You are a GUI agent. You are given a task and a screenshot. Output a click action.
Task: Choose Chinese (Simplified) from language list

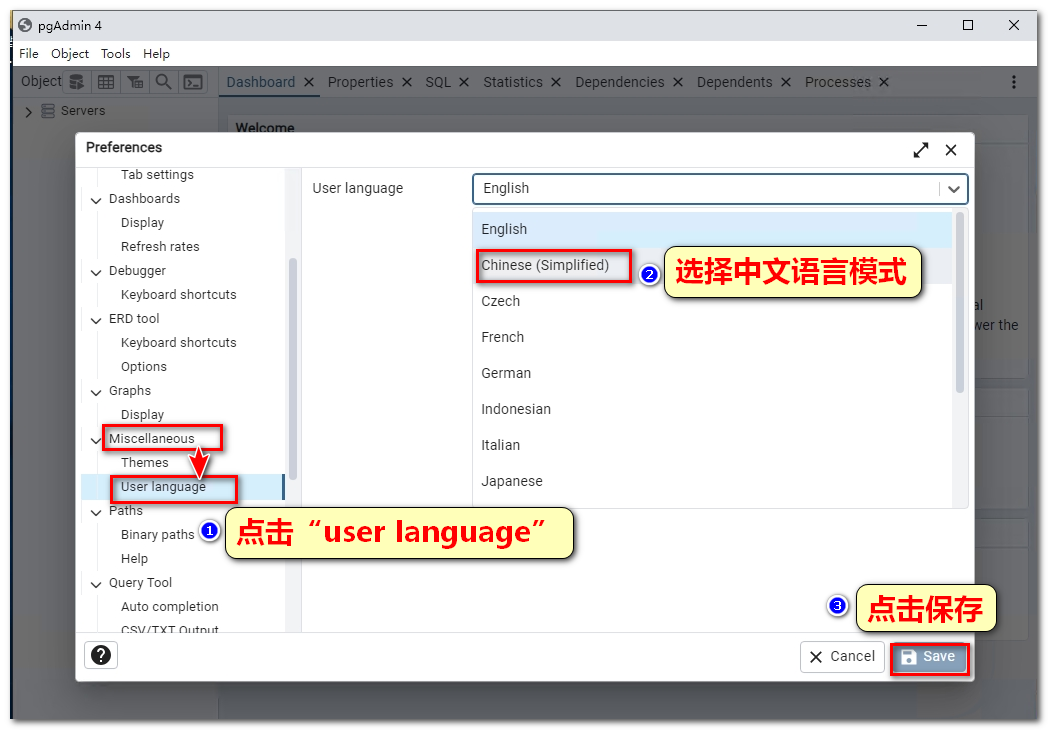click(545, 265)
